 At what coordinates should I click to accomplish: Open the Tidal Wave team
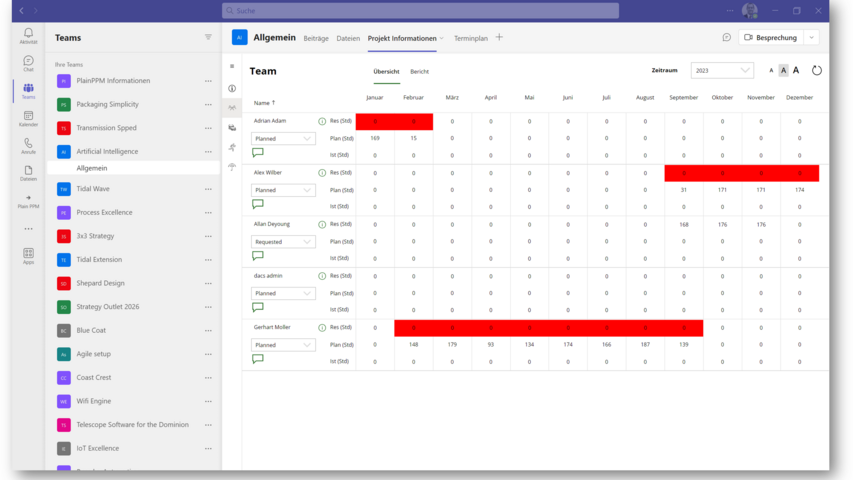point(92,188)
